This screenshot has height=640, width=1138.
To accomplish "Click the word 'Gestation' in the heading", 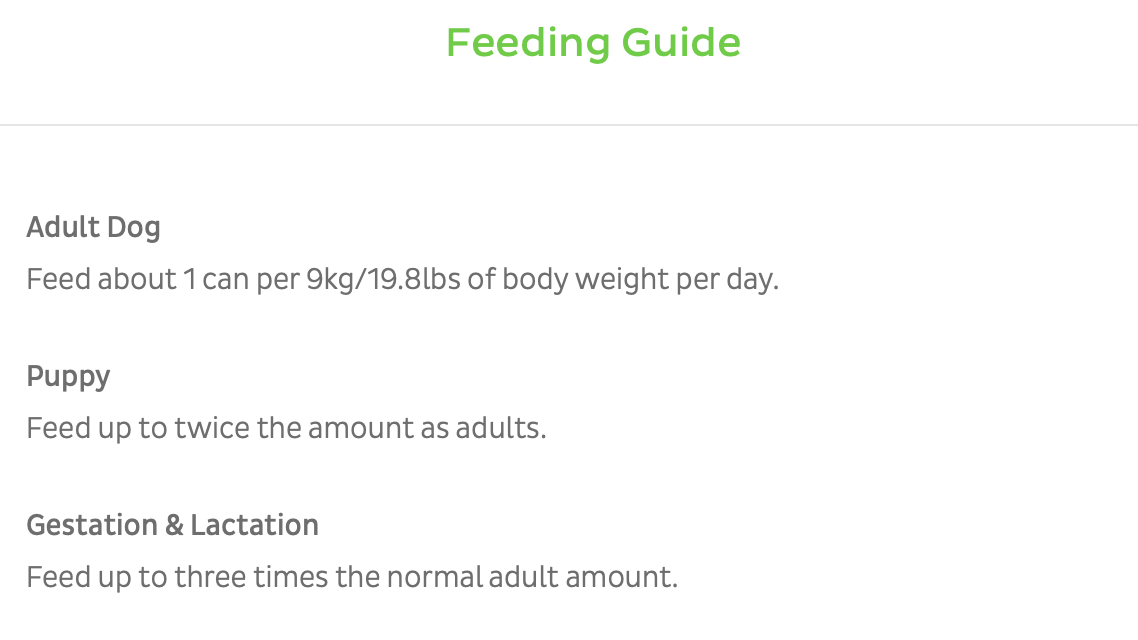I will tap(91, 525).
